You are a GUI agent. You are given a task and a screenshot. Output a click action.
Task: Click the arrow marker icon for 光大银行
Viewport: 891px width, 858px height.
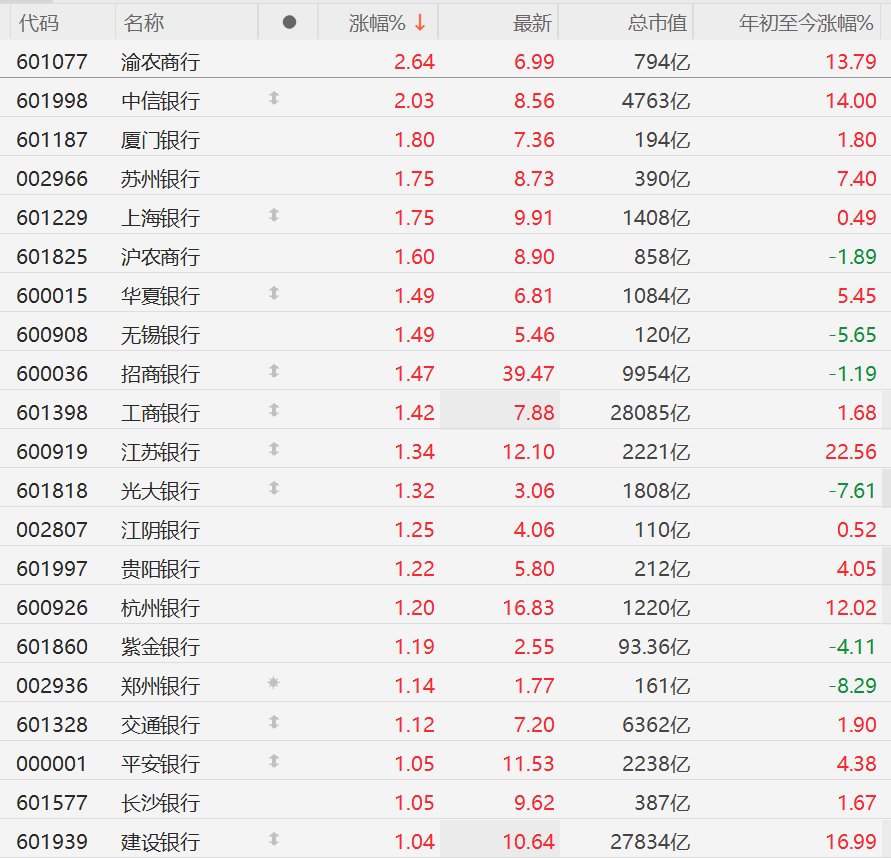click(274, 489)
